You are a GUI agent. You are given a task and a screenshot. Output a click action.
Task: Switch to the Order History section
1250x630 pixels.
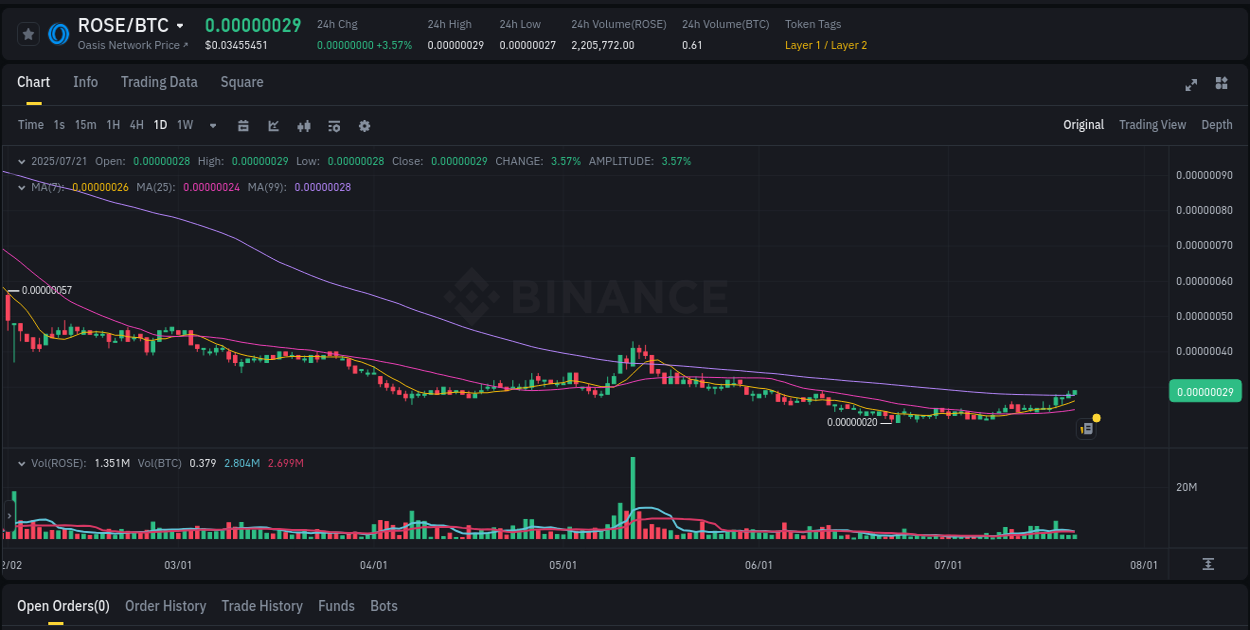click(165, 606)
